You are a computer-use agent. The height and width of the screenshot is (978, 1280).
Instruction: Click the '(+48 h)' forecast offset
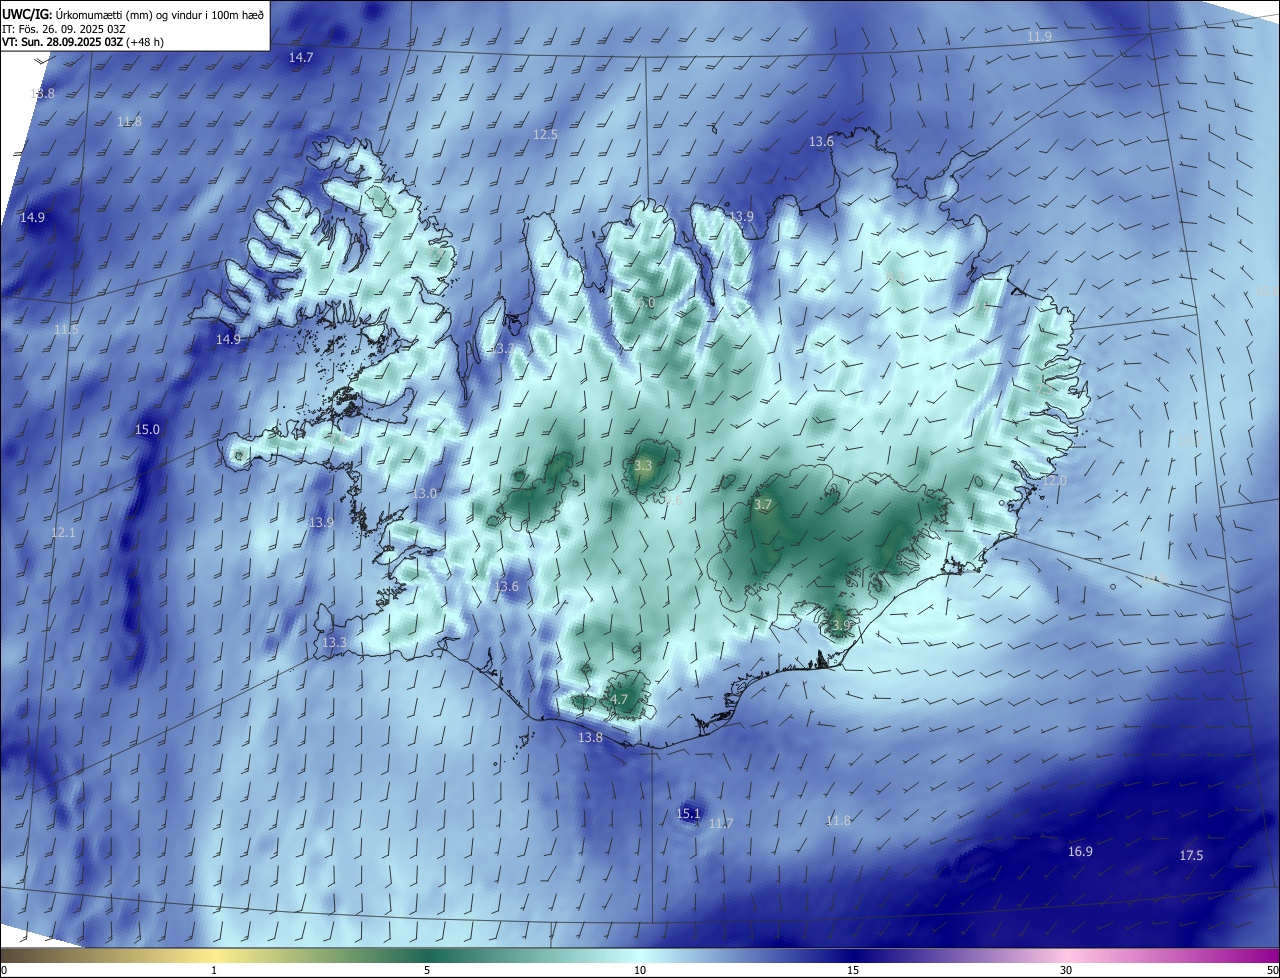[x=145, y=42]
